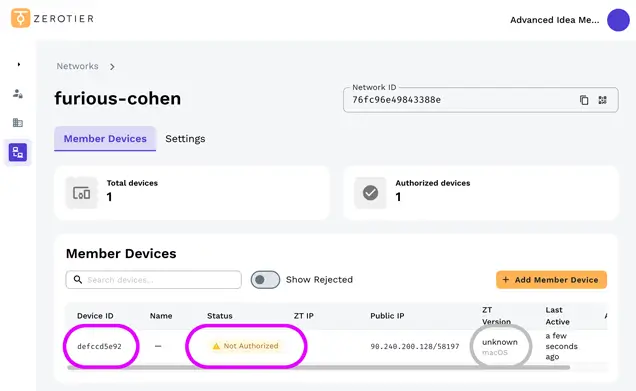This screenshot has height=391, width=636.
Task: Click the ZT Version column header
Action: coord(496,316)
